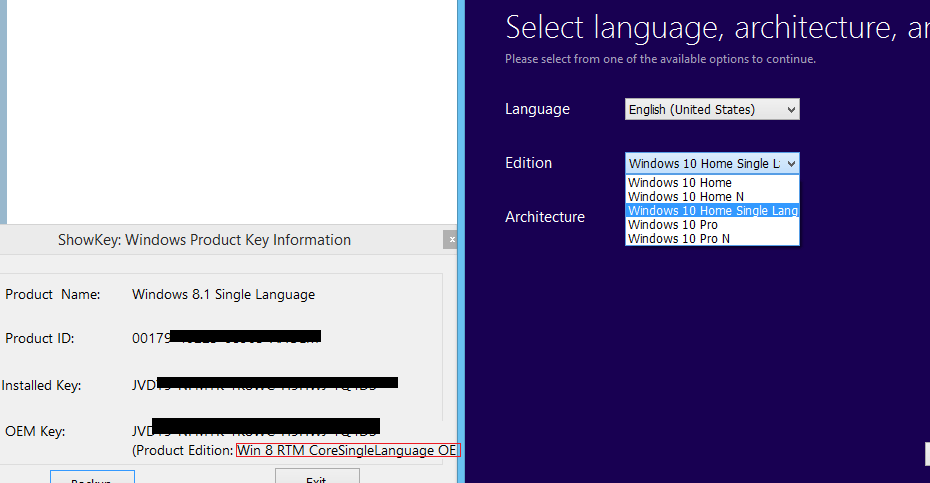Screen dimensions: 930x483
Task: Click the 'Please select from one' instruction text
Action: point(660,59)
